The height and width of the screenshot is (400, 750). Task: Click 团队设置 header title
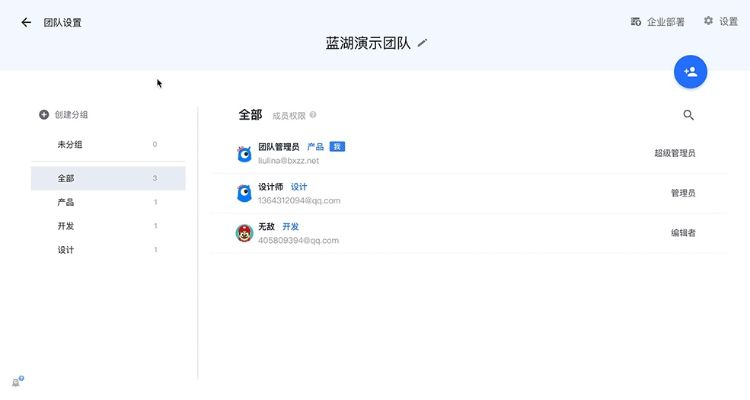tap(63, 22)
